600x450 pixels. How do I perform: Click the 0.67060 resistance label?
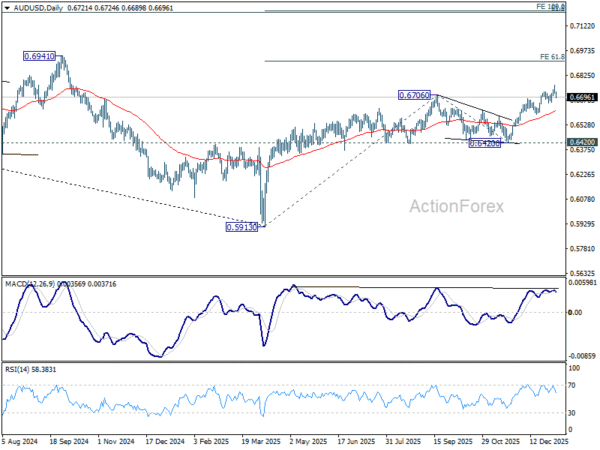click(414, 95)
